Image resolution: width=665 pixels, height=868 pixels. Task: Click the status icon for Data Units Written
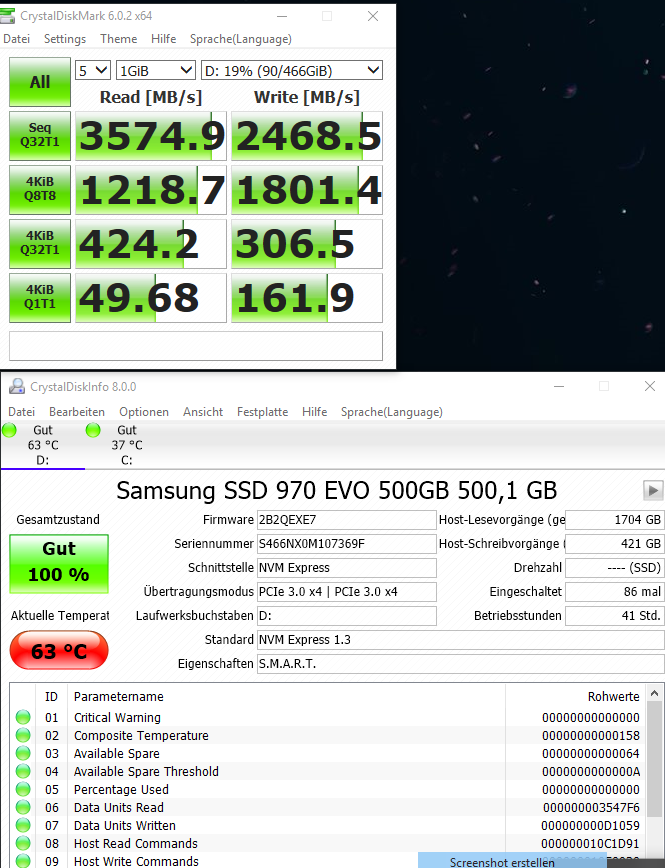click(x=23, y=825)
